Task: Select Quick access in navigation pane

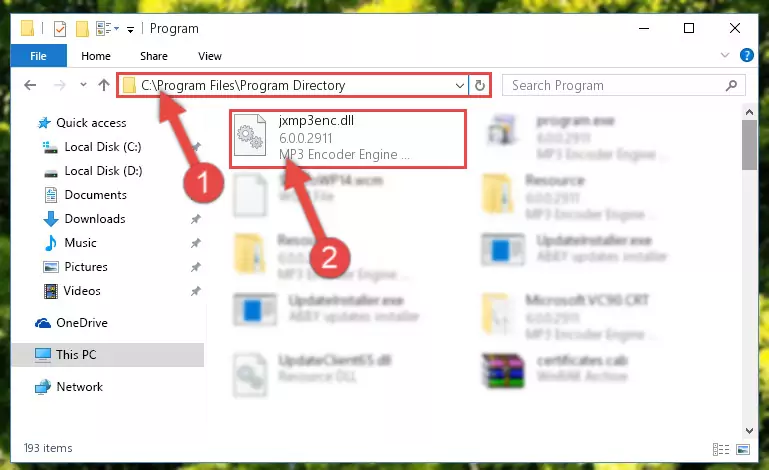Action: [91, 123]
